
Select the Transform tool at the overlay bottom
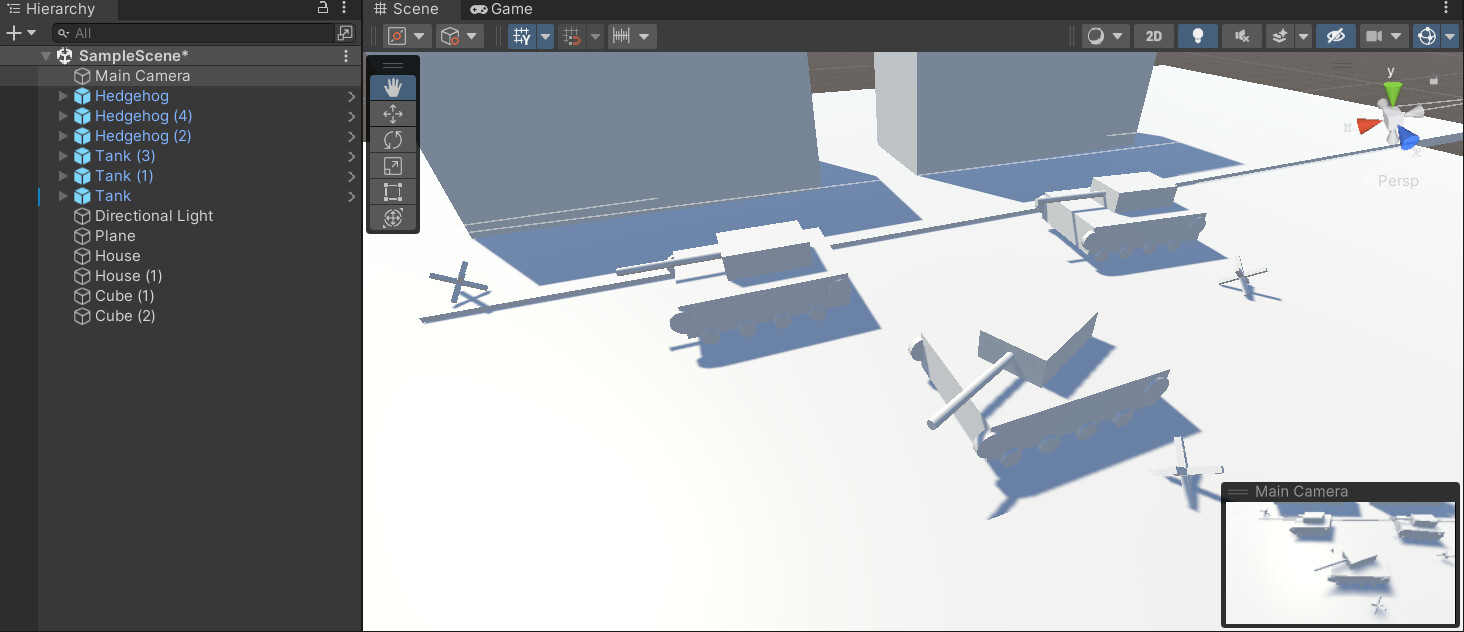pyautogui.click(x=393, y=218)
